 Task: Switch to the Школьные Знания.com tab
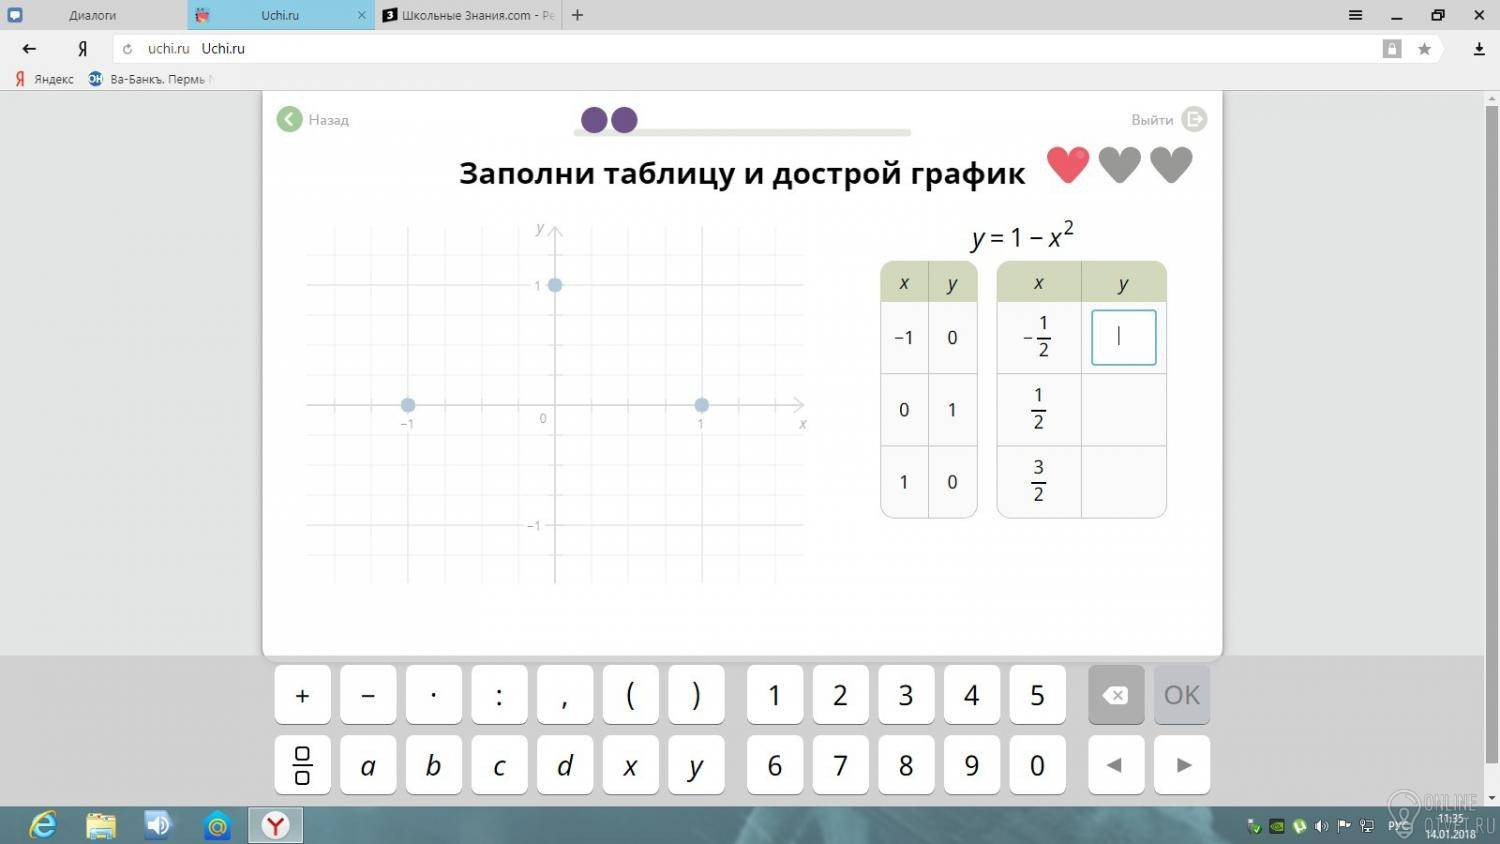(468, 15)
